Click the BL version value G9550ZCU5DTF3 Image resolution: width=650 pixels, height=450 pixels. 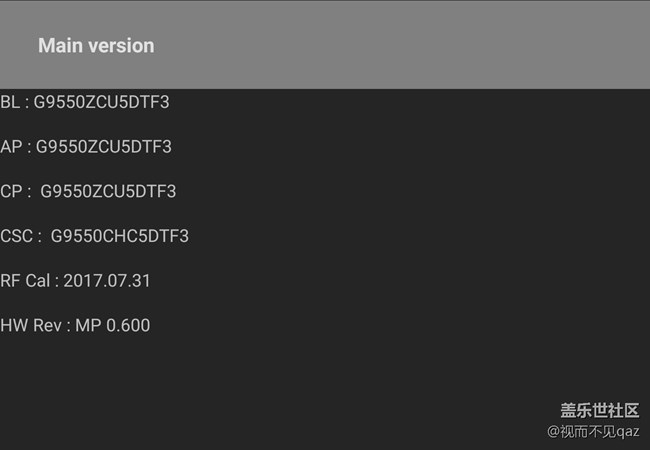coord(101,101)
